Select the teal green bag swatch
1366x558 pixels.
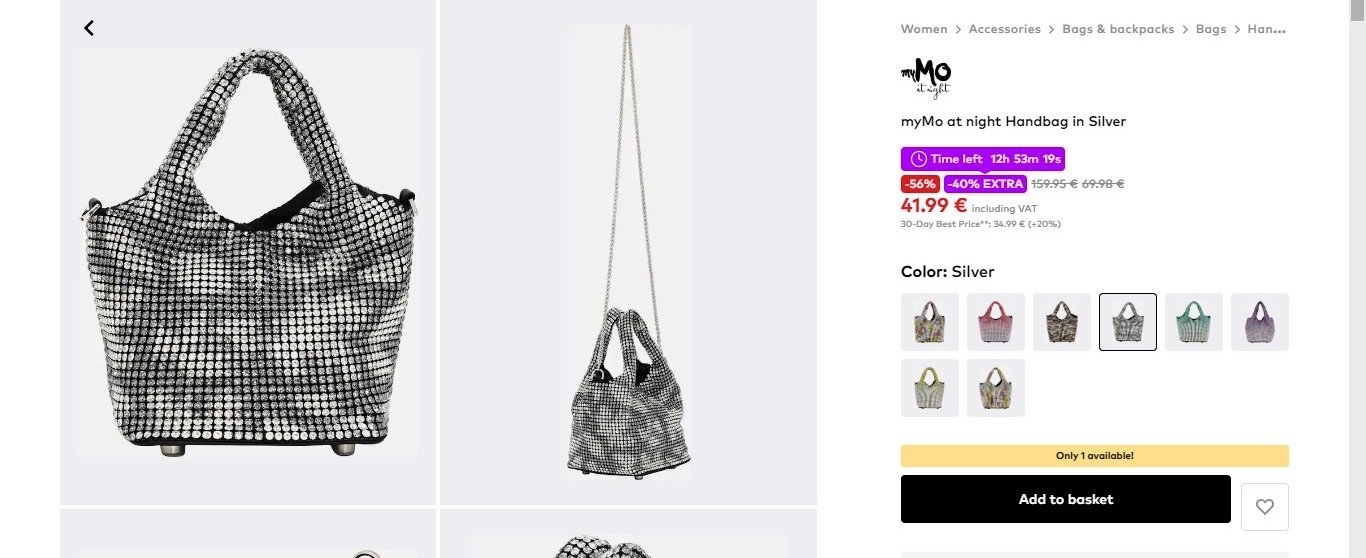[1194, 322]
